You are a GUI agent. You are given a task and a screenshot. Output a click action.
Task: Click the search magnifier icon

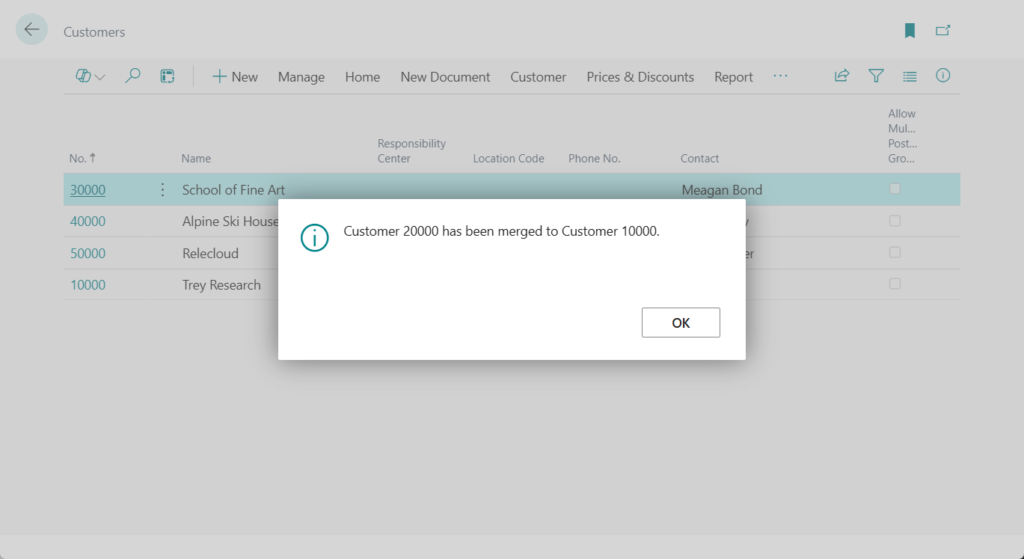(132, 76)
